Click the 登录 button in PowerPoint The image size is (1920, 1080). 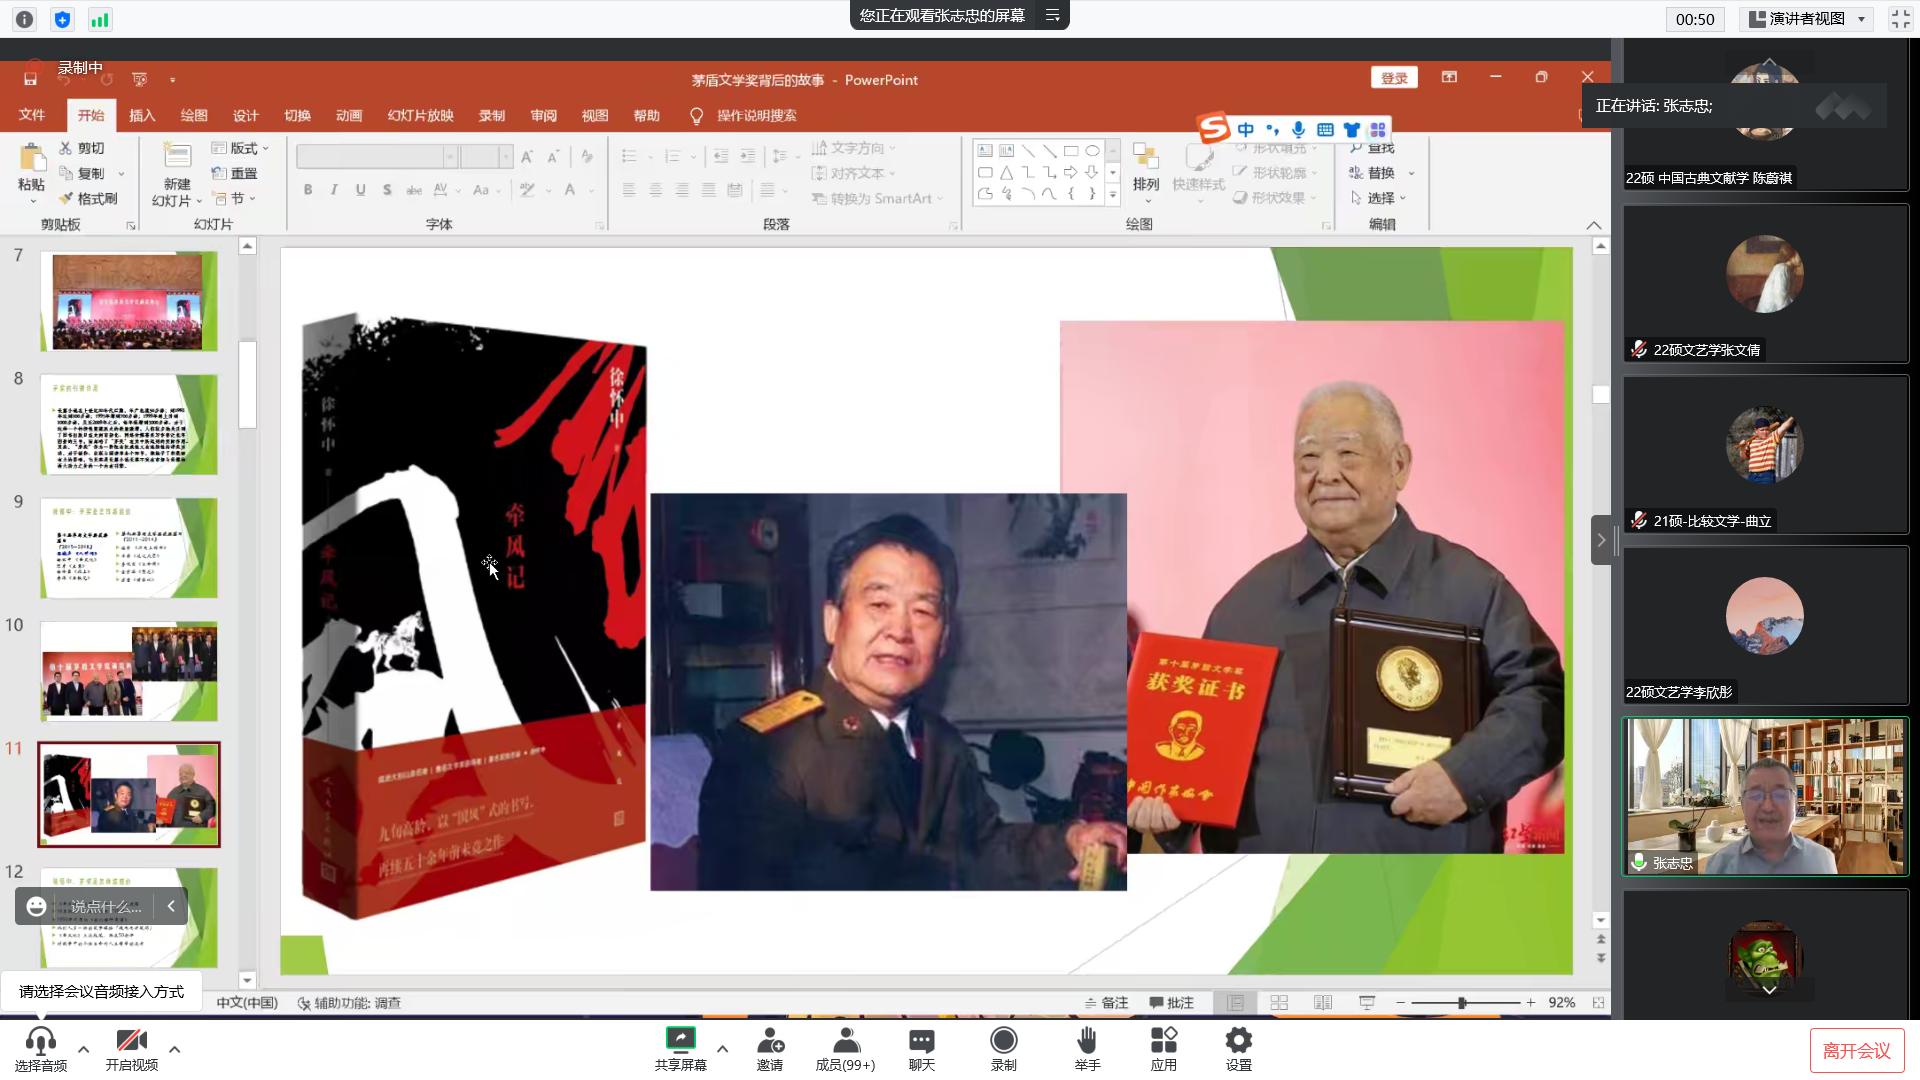coord(1394,78)
